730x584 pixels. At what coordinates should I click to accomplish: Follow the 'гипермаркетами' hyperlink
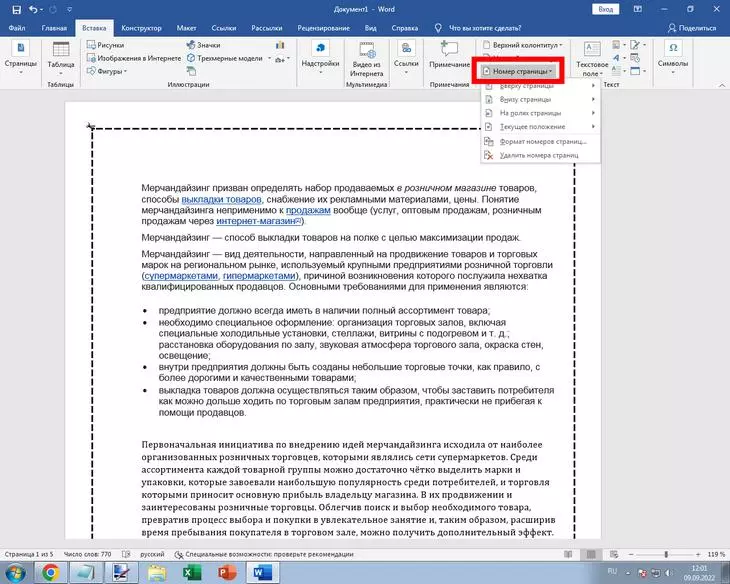[259, 276]
